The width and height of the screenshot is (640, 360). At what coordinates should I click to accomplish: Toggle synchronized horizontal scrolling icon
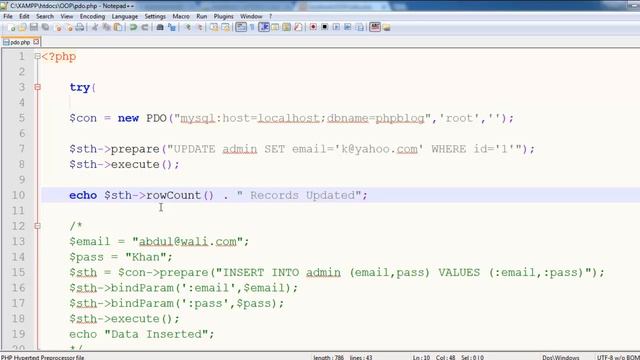pyautogui.click(x=225, y=27)
